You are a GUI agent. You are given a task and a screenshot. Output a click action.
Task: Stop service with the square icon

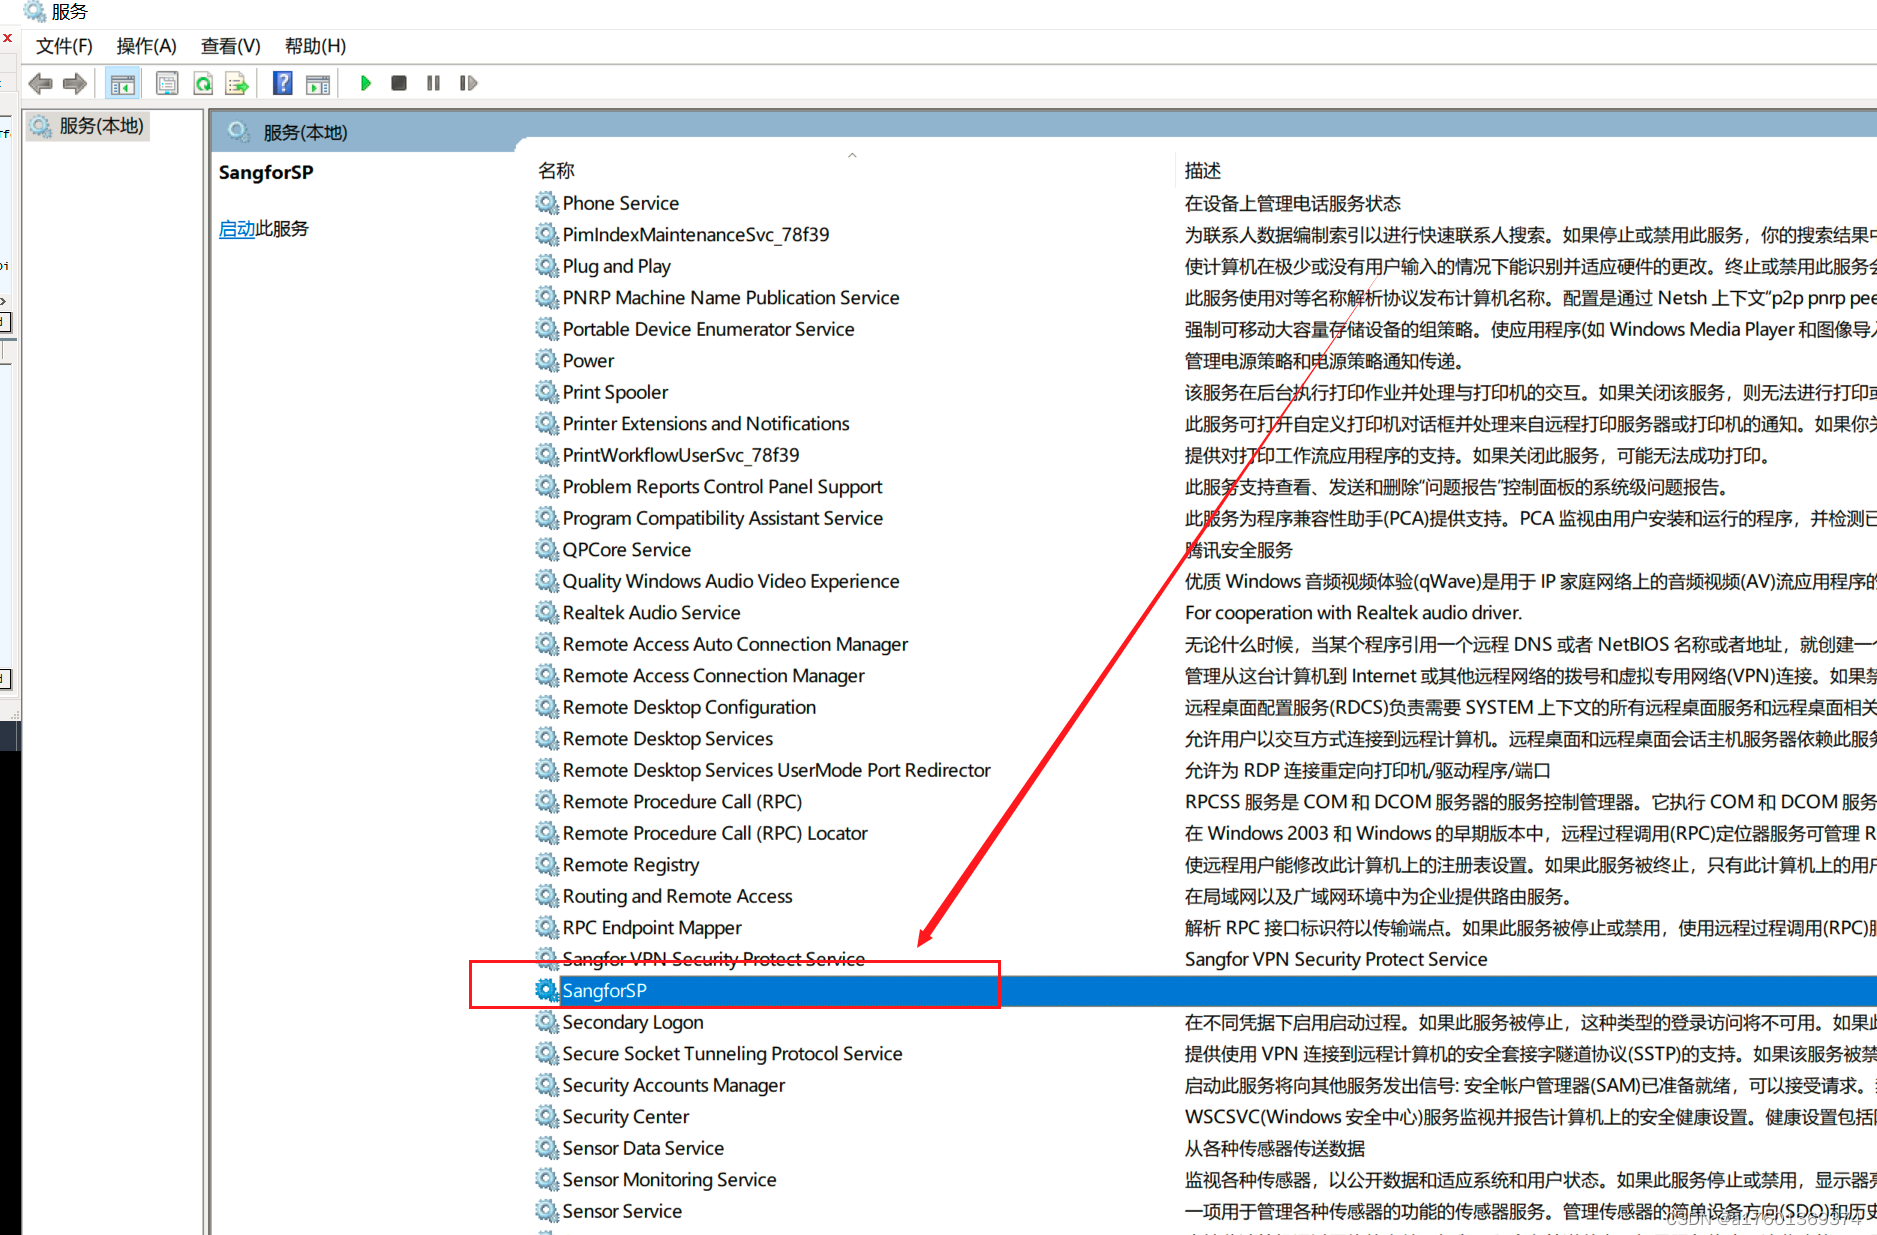pos(399,84)
